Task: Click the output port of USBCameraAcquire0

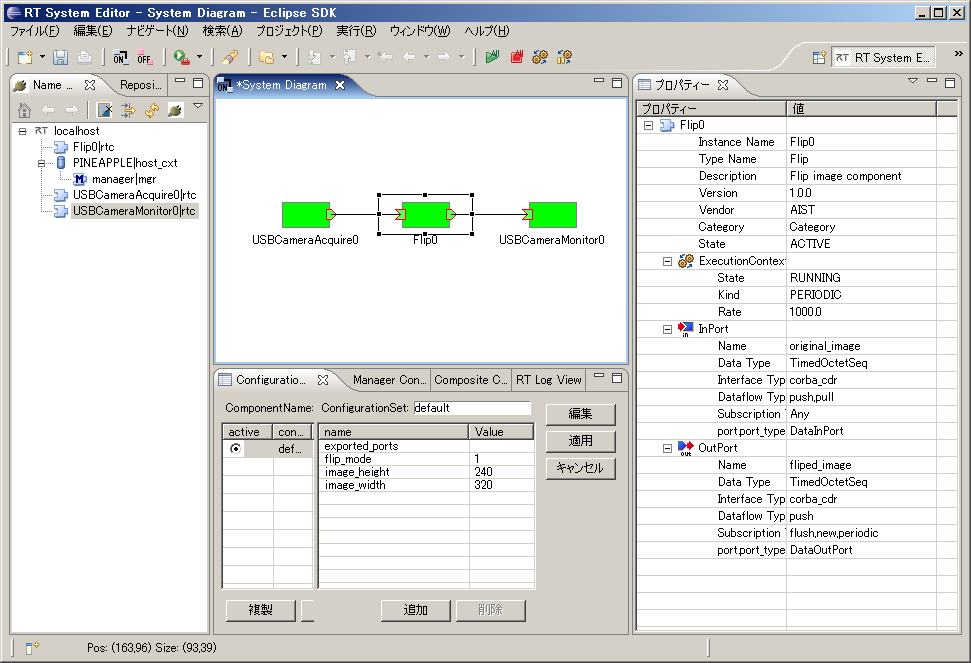Action: click(x=331, y=215)
